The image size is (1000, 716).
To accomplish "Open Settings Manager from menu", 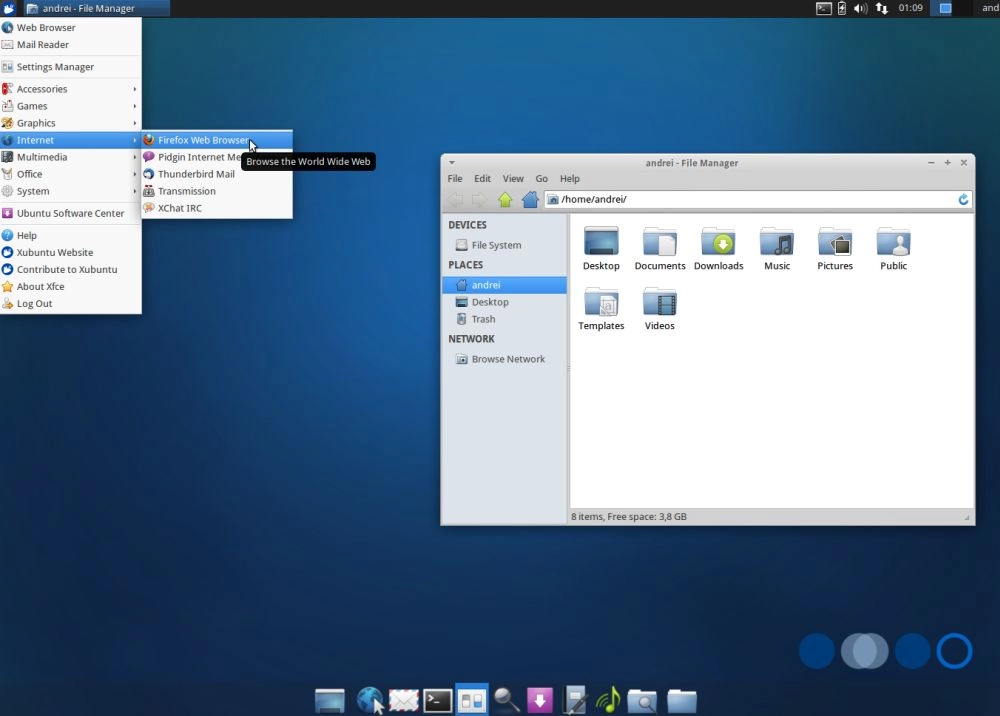I will tap(70, 67).
